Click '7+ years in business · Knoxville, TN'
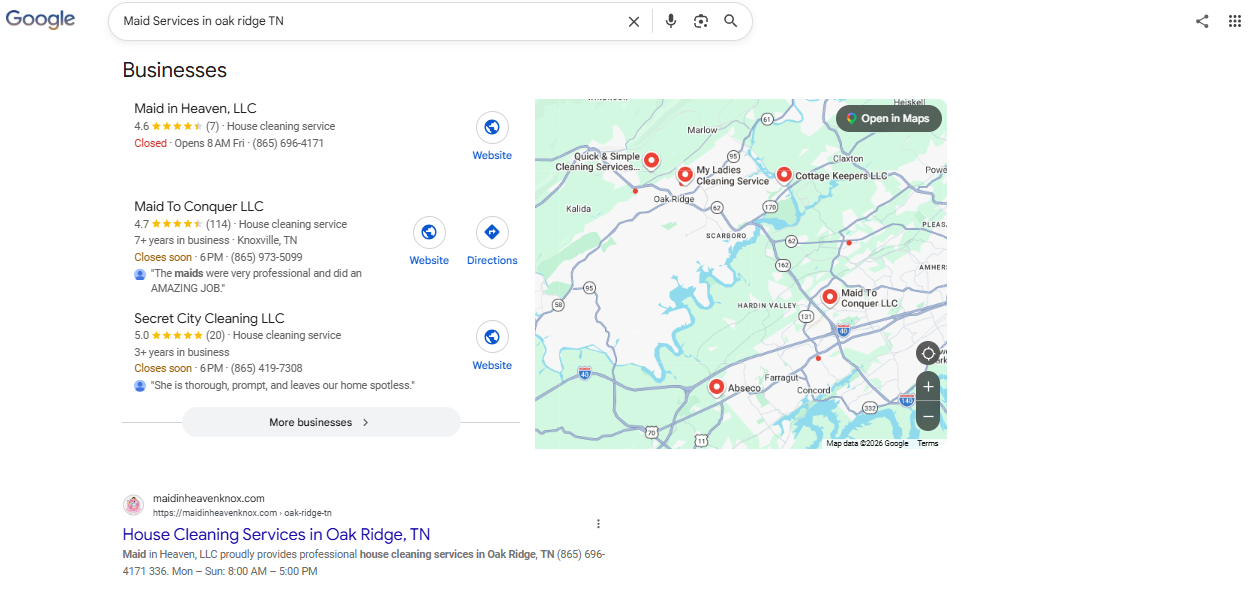Screen dimensions: 1251x596 [x=215, y=240]
